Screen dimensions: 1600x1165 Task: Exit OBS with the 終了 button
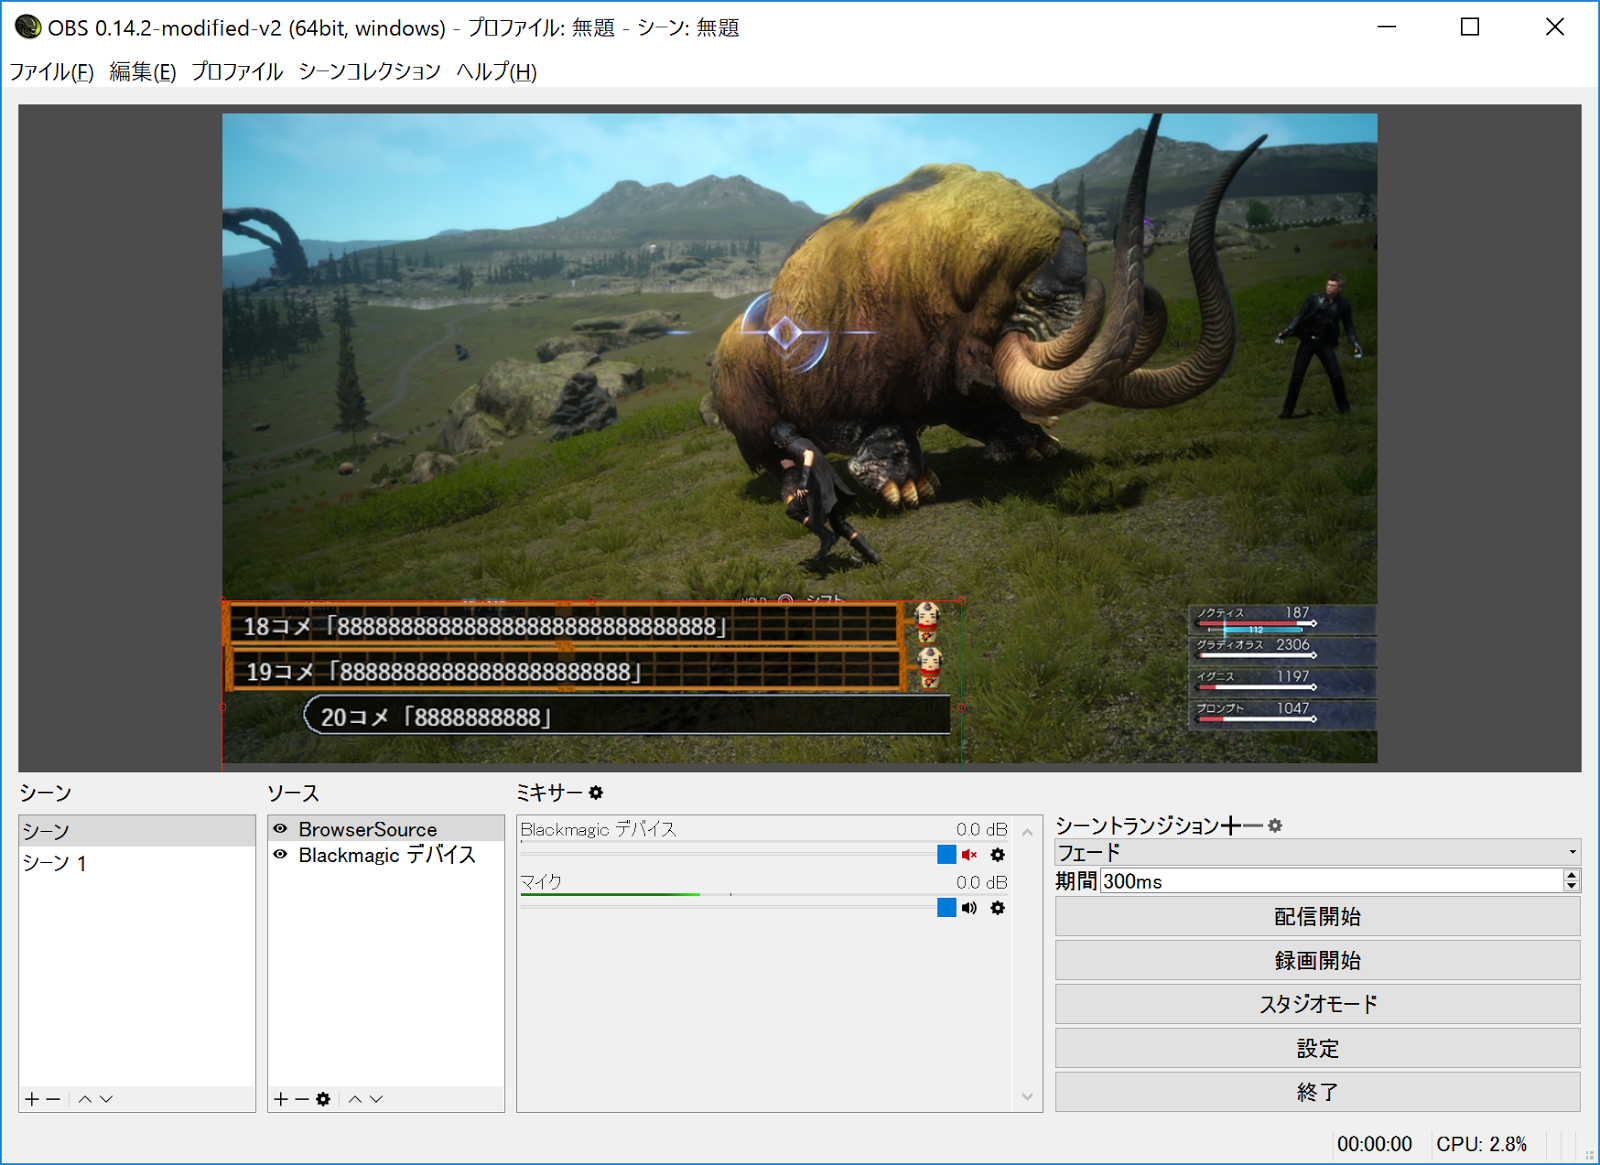pyautogui.click(x=1317, y=1092)
